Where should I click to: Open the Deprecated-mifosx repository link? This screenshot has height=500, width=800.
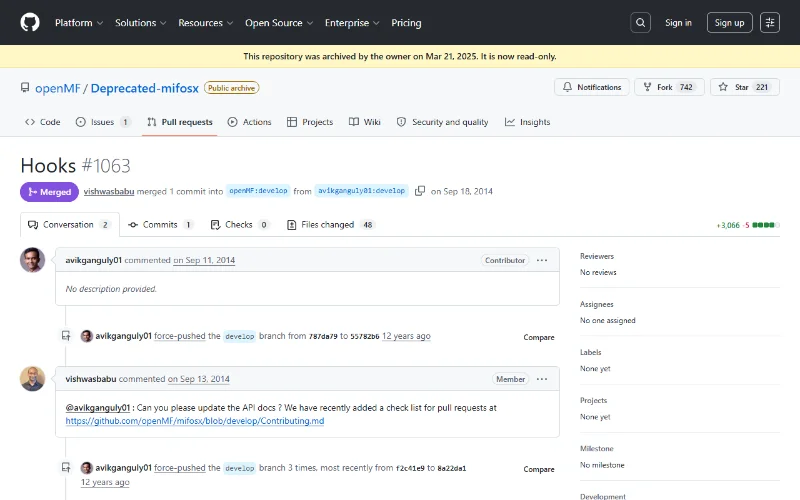tap(144, 88)
